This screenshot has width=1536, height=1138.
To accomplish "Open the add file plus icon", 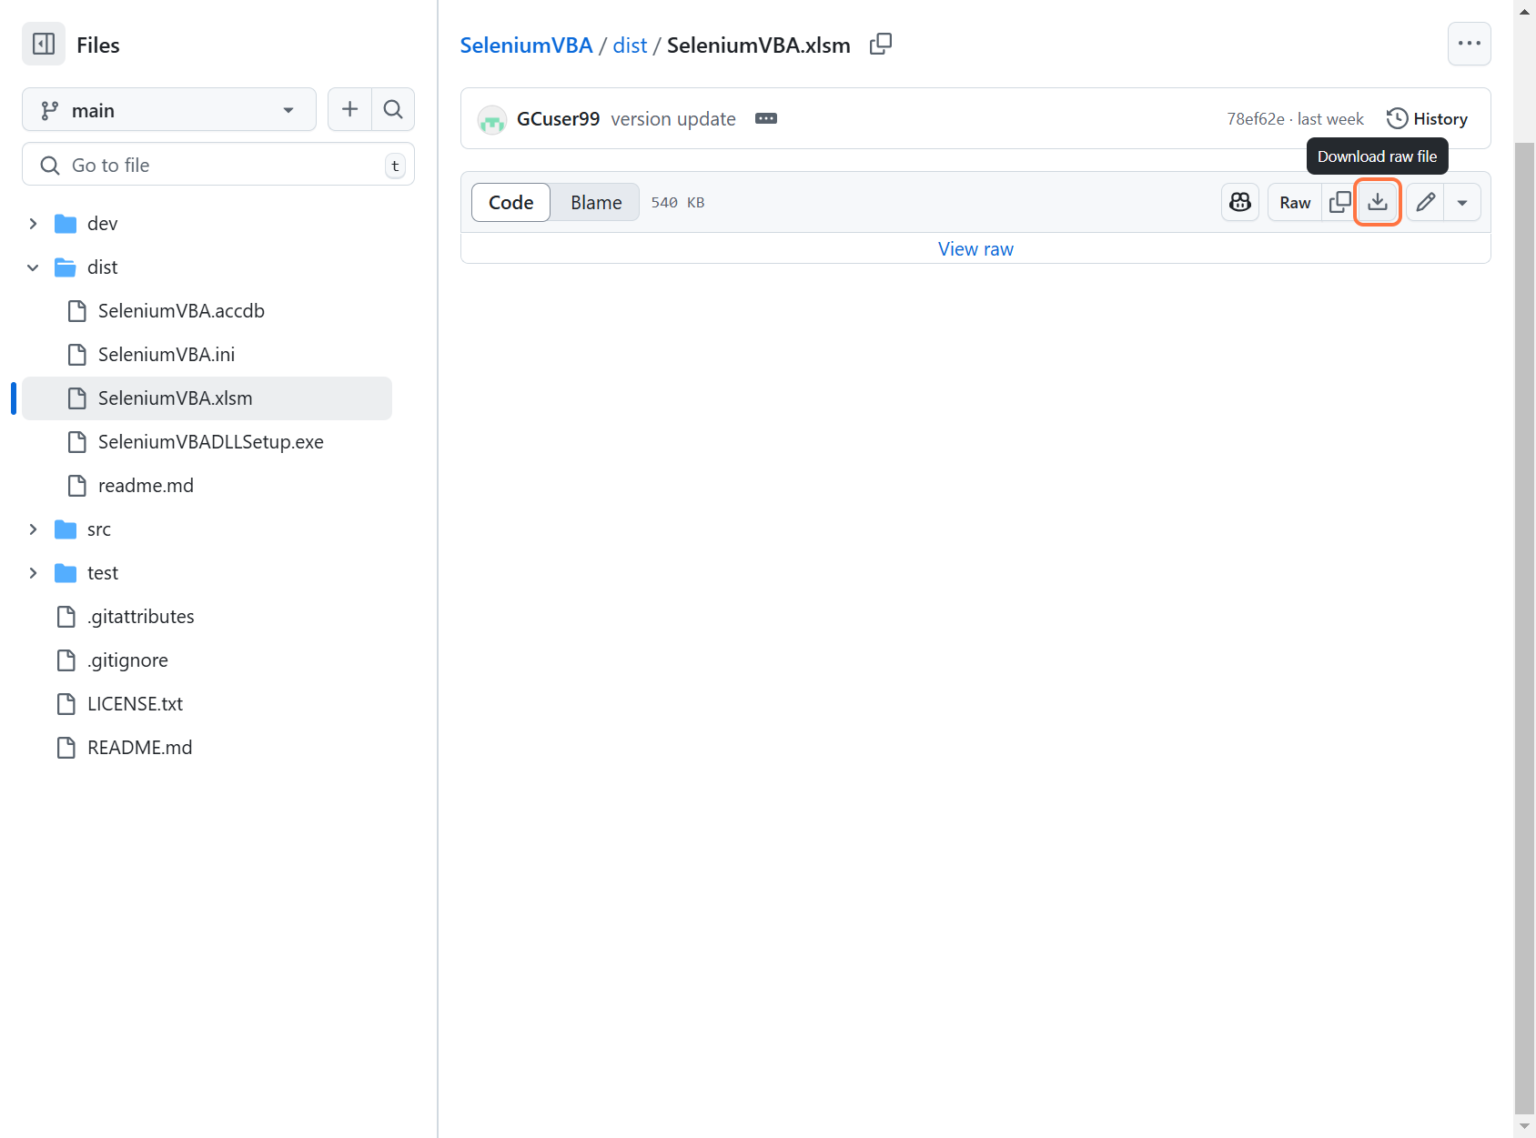I will 349,109.
